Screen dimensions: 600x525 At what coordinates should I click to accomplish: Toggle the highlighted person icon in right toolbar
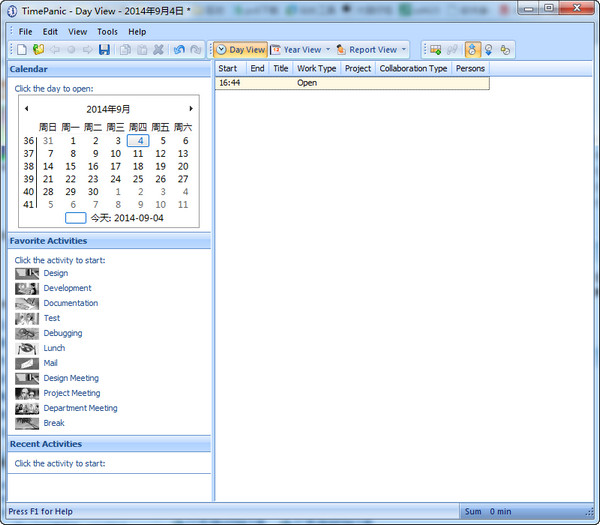point(473,50)
